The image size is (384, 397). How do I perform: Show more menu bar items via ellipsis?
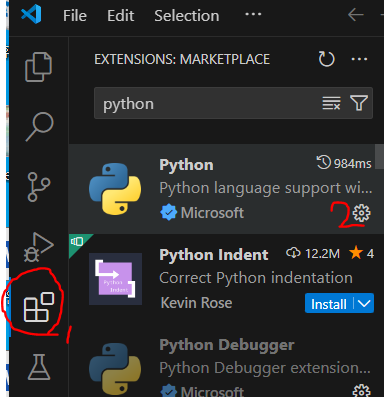[253, 15]
